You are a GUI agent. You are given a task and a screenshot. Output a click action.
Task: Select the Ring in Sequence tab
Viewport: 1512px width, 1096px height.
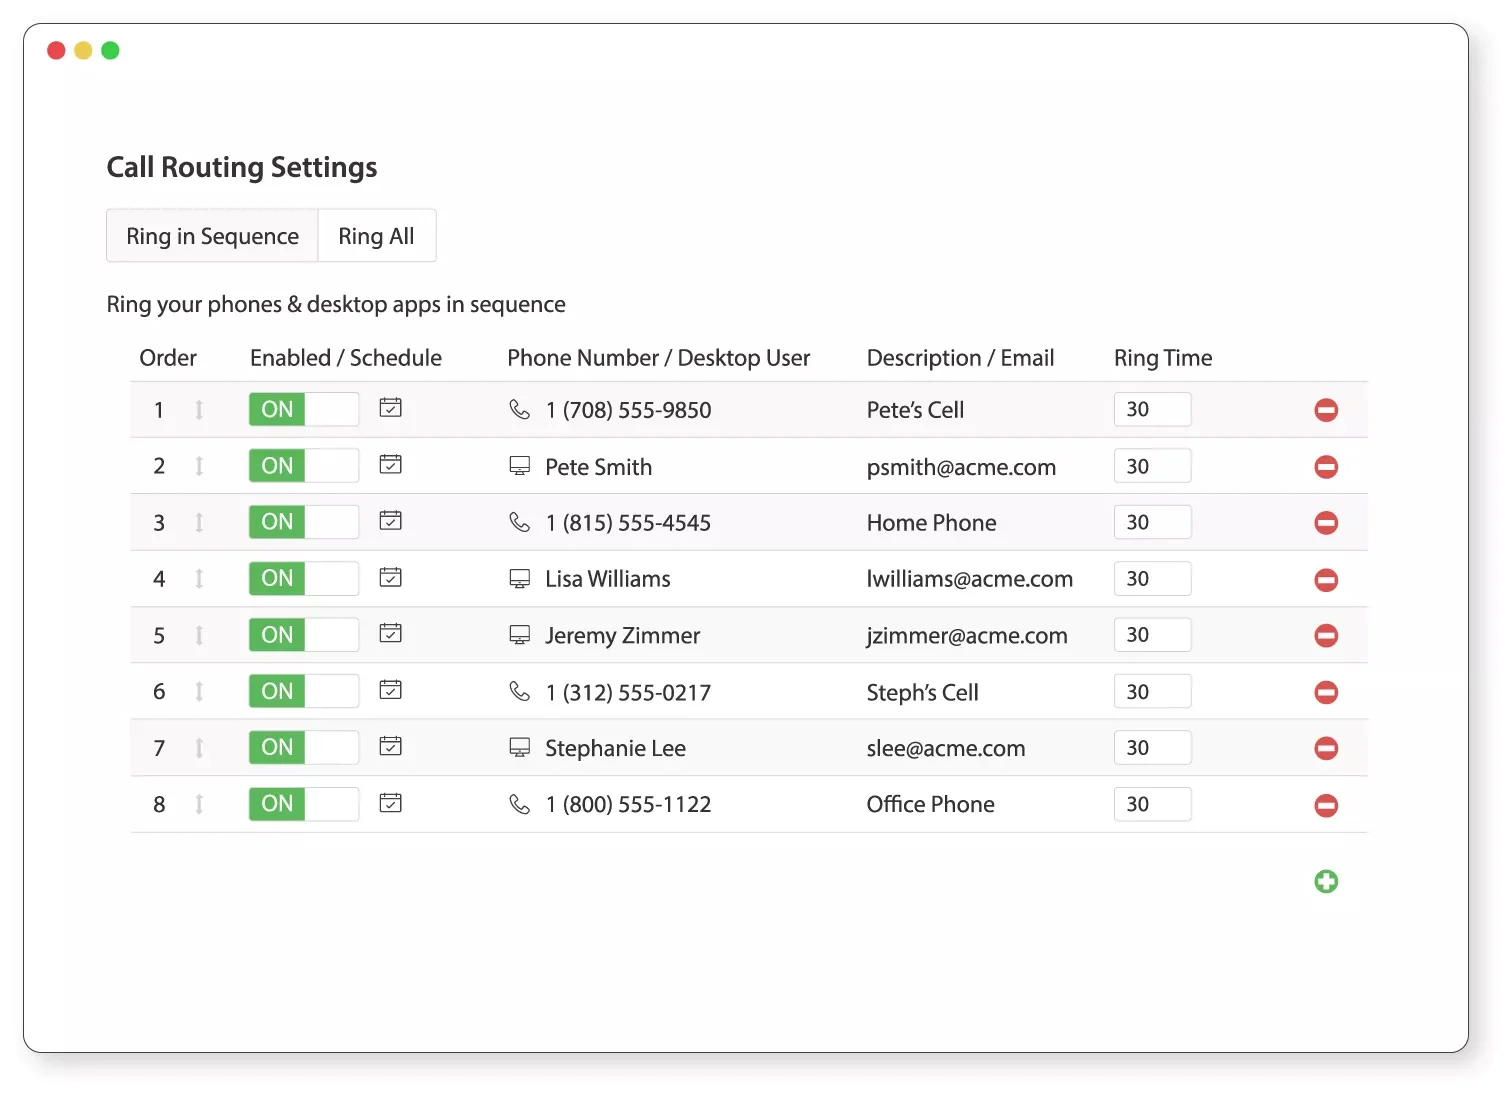212,236
